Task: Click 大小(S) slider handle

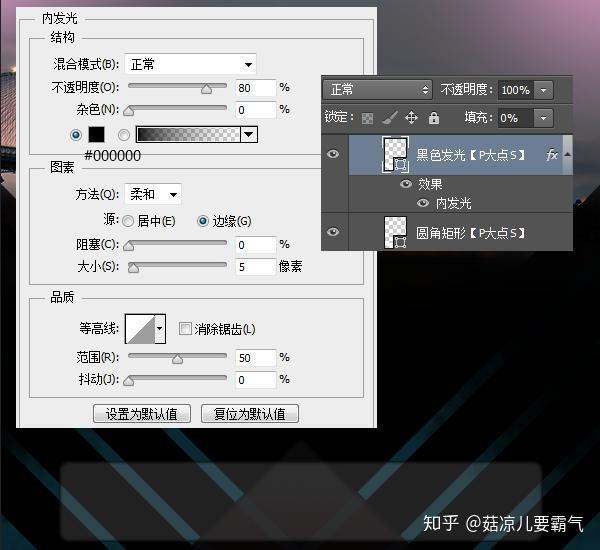Action: coord(134,268)
